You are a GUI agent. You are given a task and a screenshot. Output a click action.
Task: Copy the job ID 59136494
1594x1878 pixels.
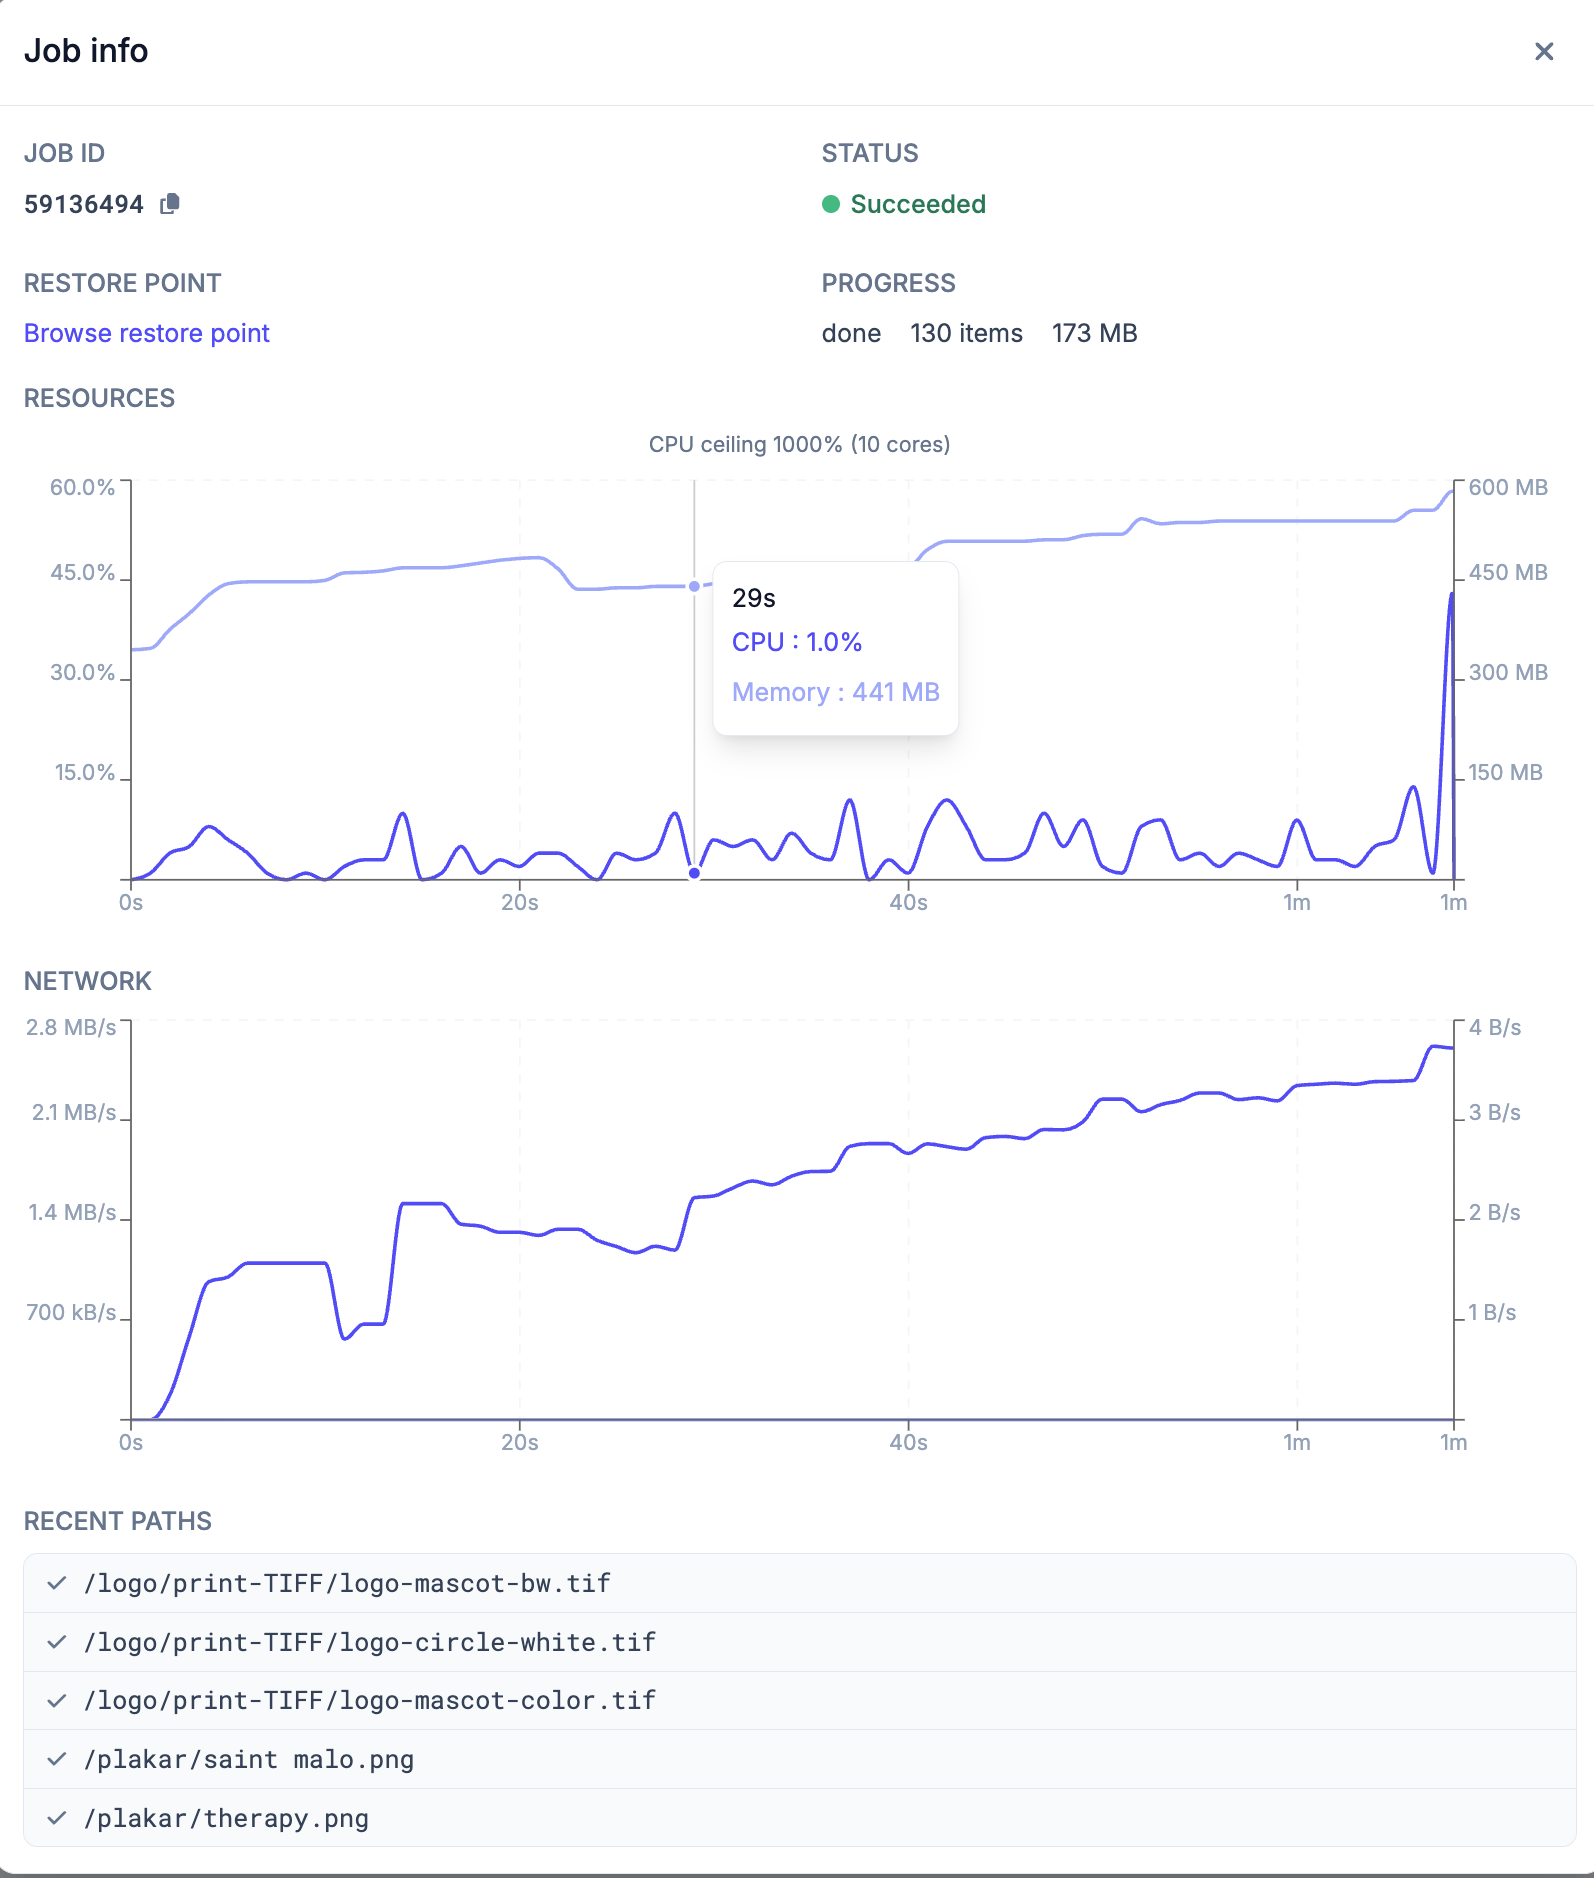click(x=170, y=204)
